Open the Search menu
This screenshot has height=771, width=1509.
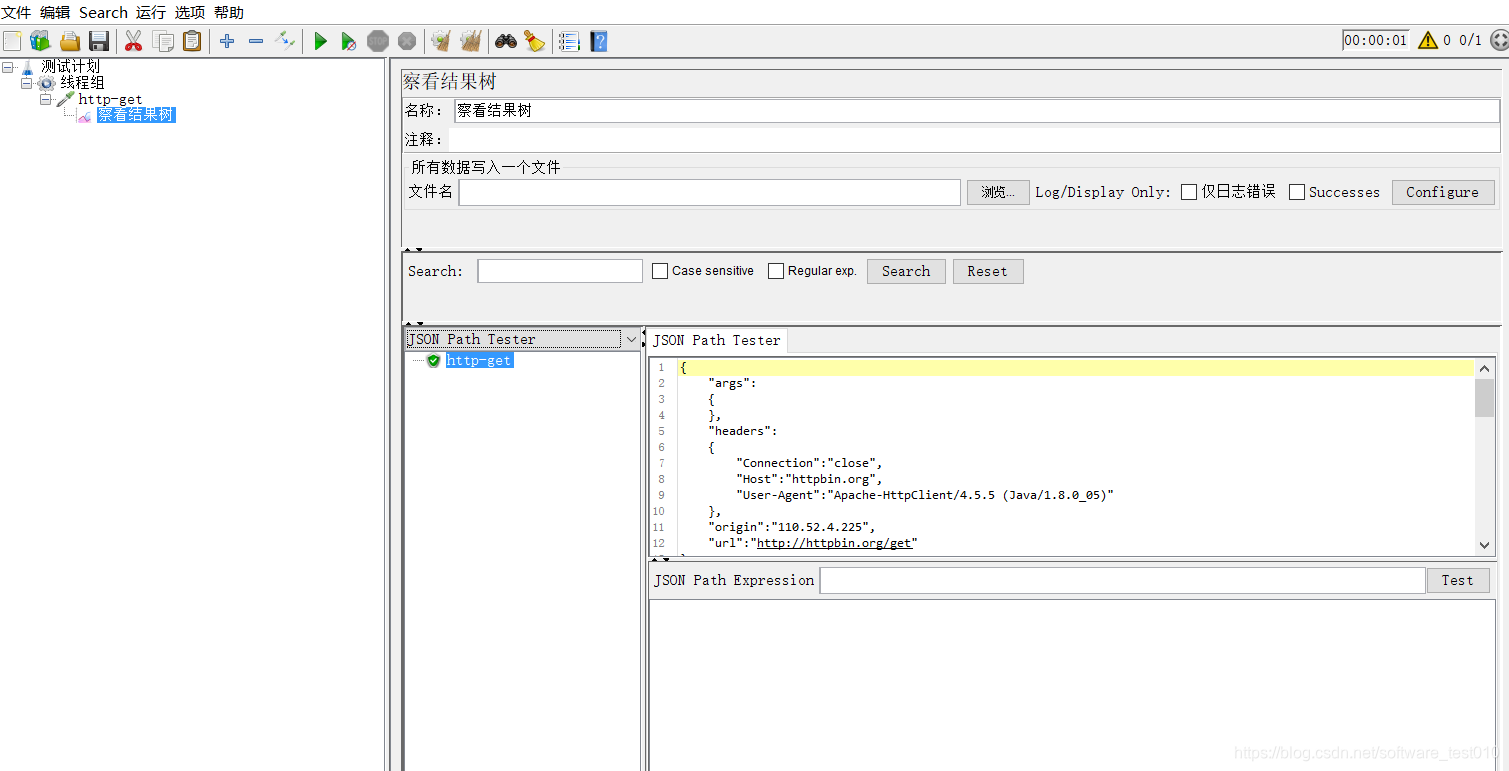pyautogui.click(x=103, y=12)
